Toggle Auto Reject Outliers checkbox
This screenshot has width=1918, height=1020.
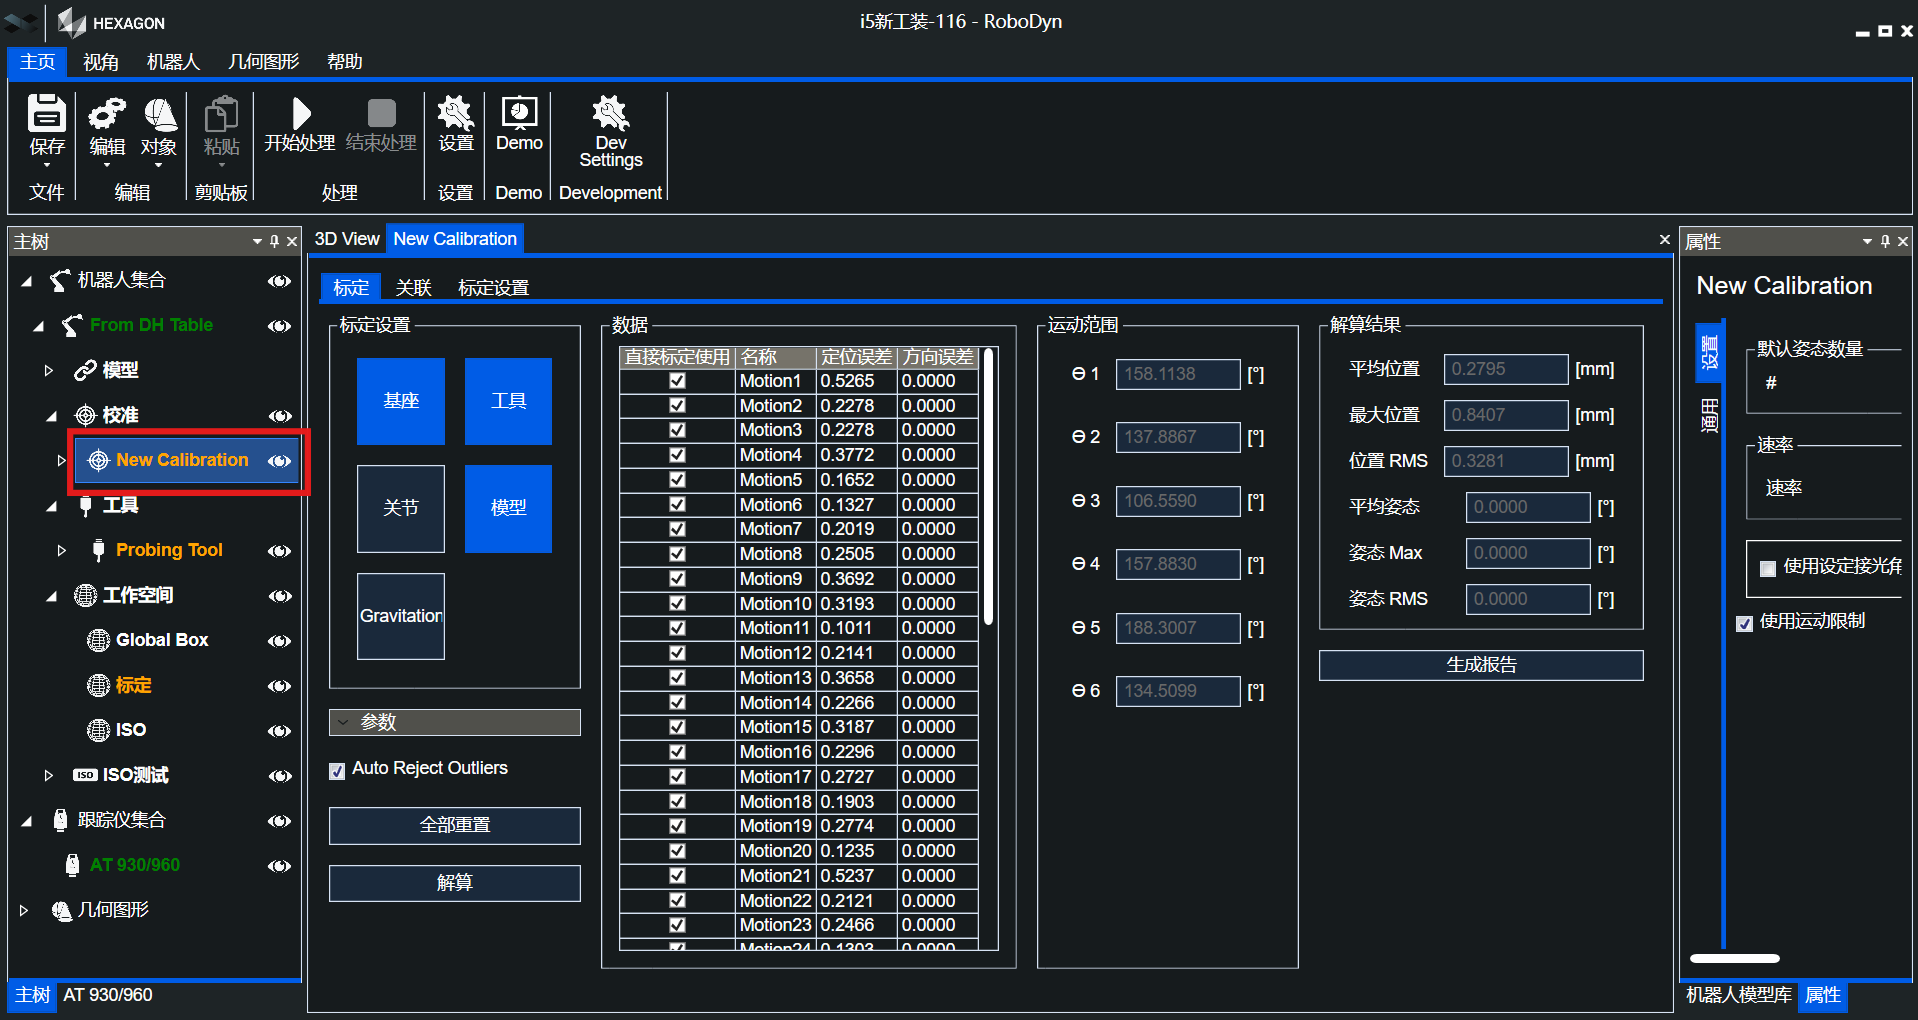coord(338,770)
